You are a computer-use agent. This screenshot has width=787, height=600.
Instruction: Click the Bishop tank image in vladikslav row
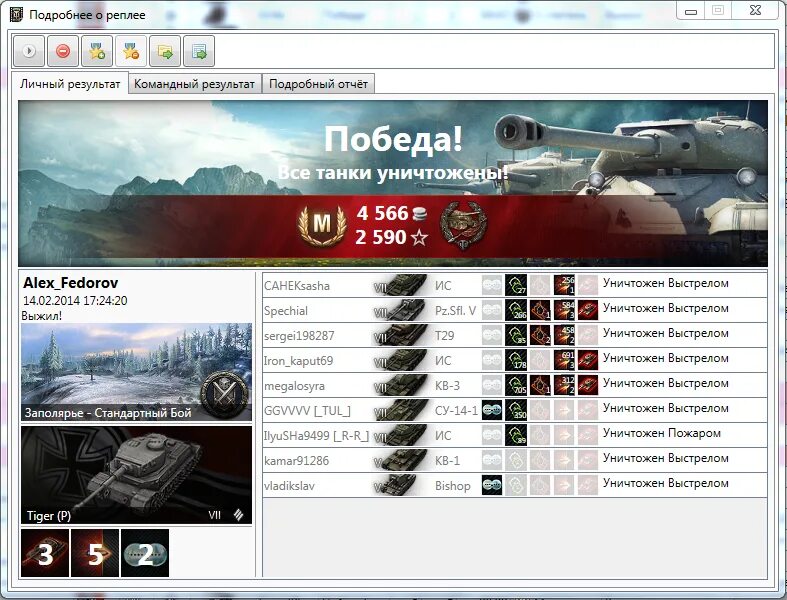[400, 485]
